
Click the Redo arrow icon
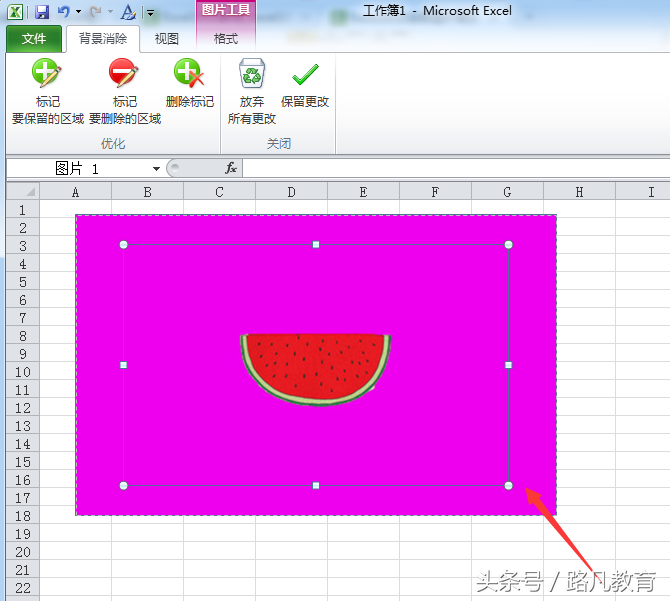(x=96, y=12)
